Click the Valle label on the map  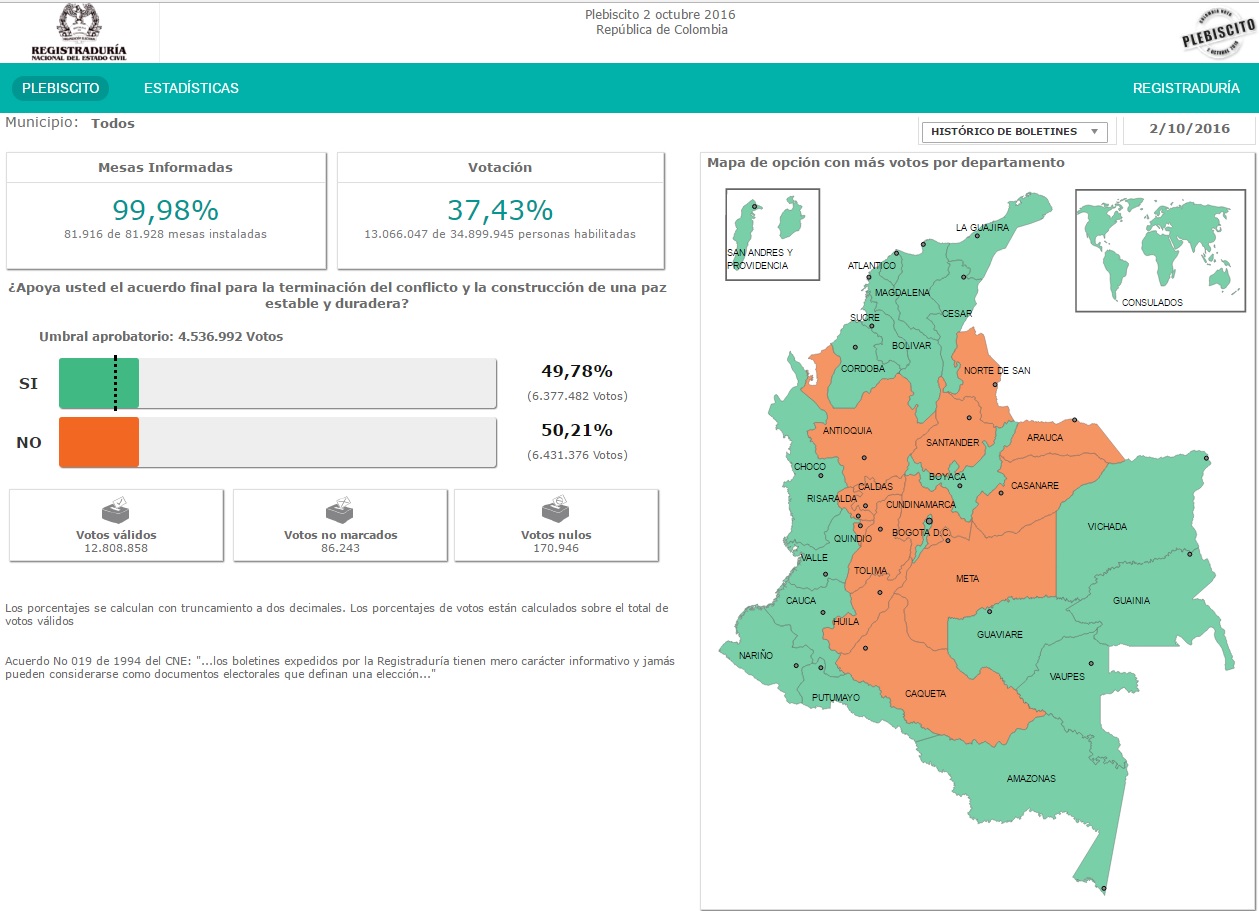815,558
